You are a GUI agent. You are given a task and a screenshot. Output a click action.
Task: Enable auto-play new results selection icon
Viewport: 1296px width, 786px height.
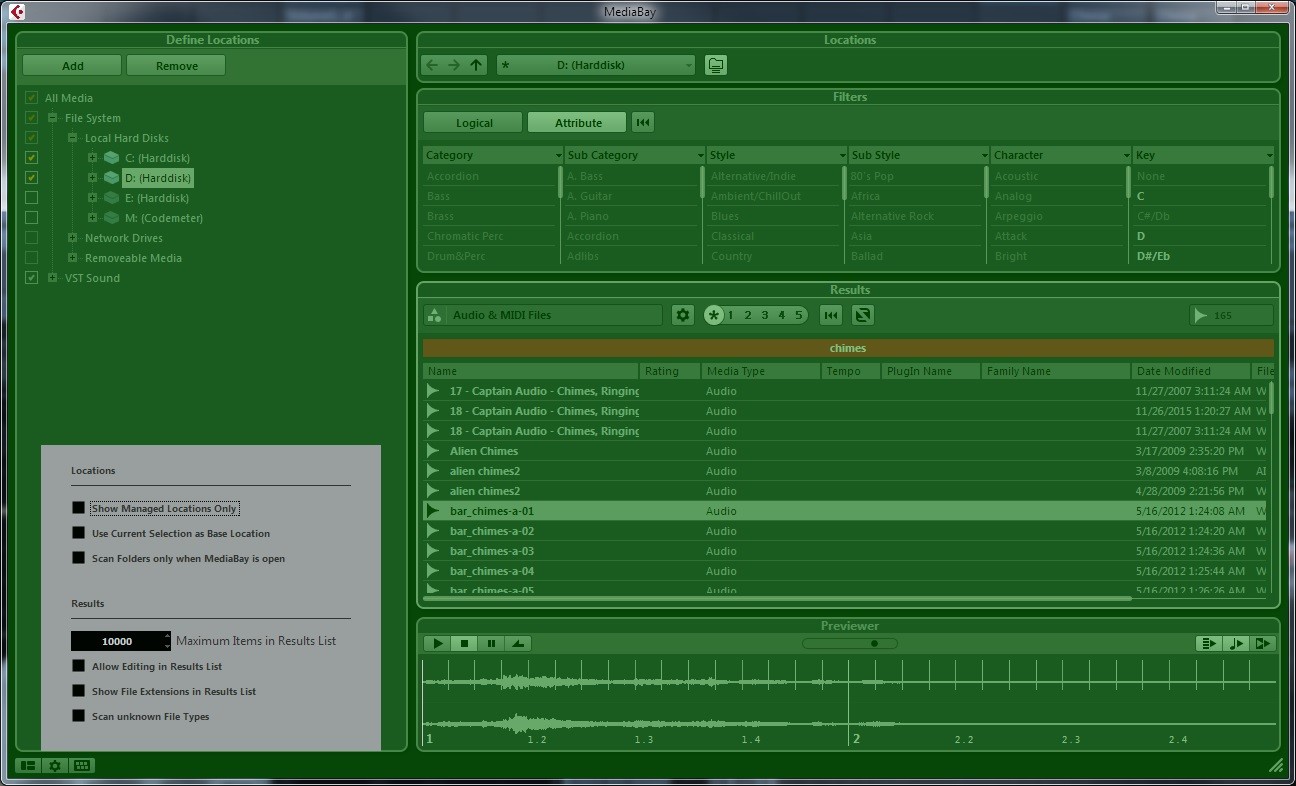point(1209,644)
